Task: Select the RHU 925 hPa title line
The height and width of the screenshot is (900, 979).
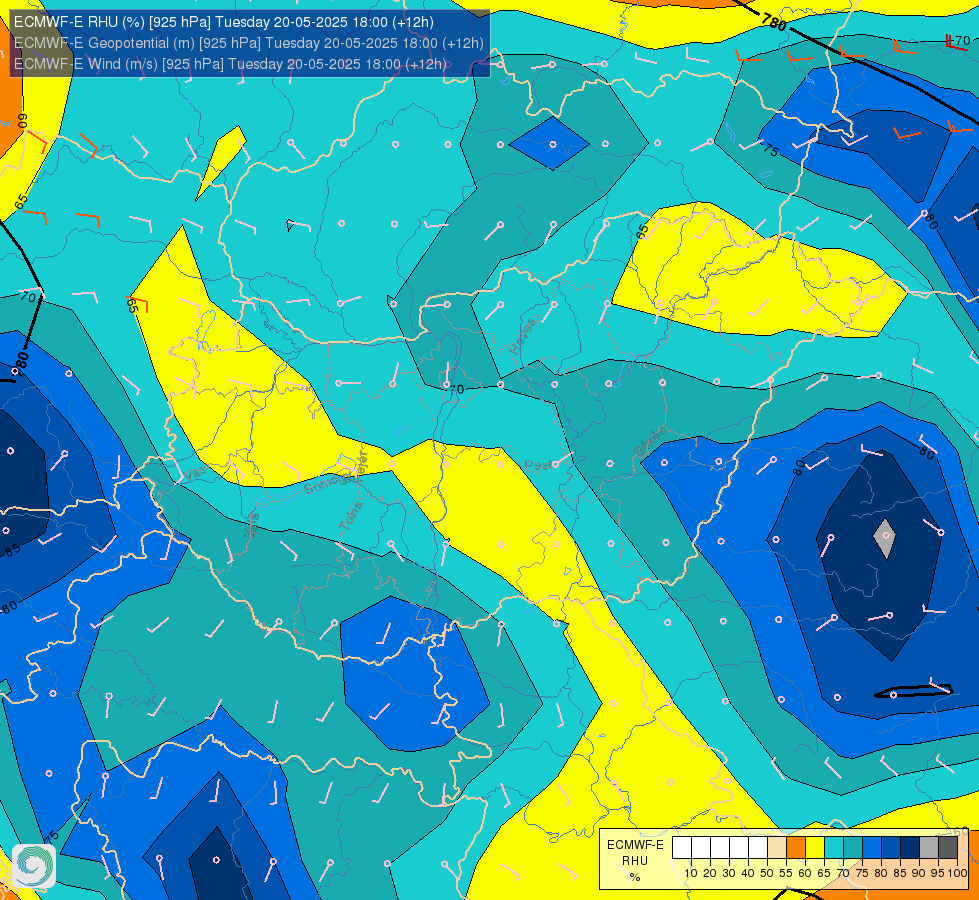Action: click(224, 22)
